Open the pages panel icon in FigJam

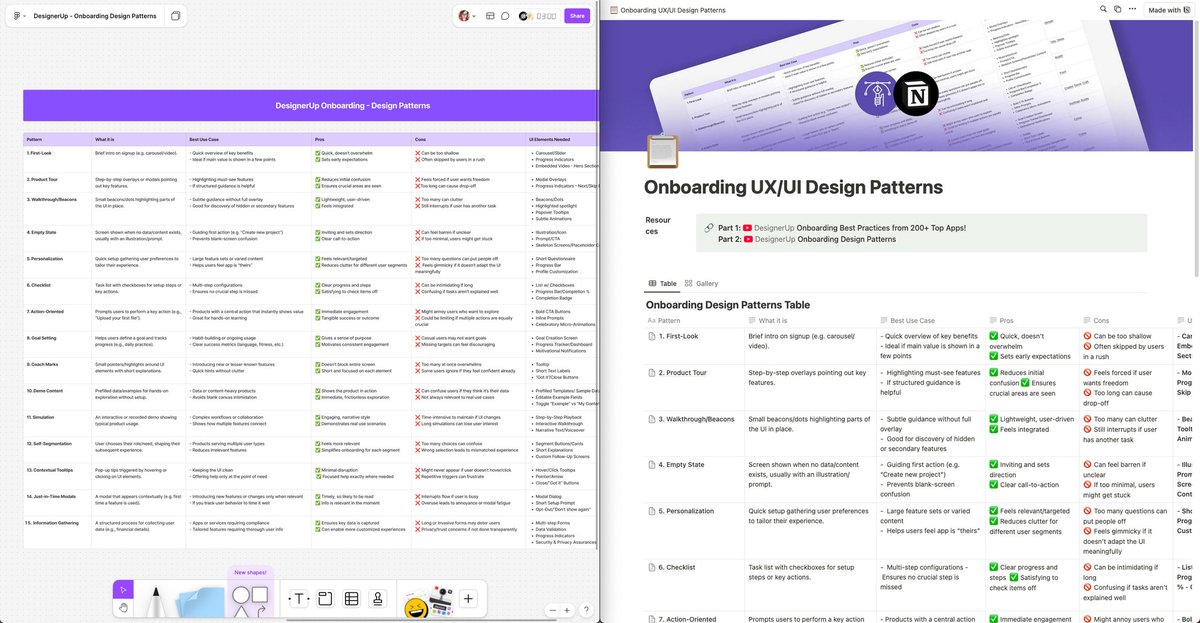(x=176, y=16)
